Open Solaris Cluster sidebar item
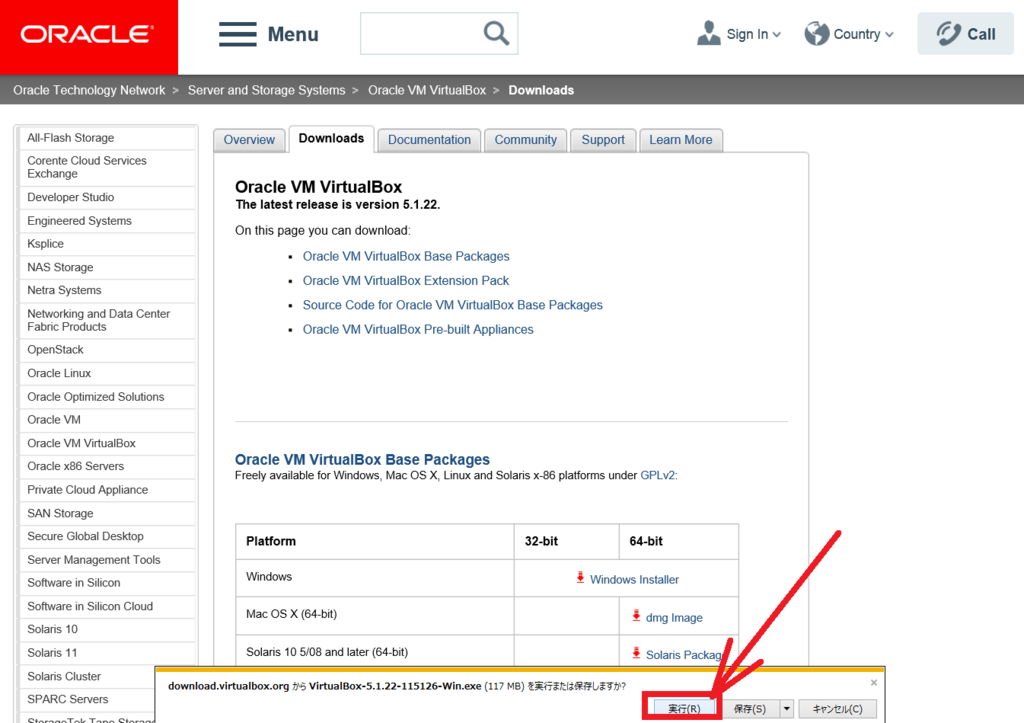 coord(64,676)
